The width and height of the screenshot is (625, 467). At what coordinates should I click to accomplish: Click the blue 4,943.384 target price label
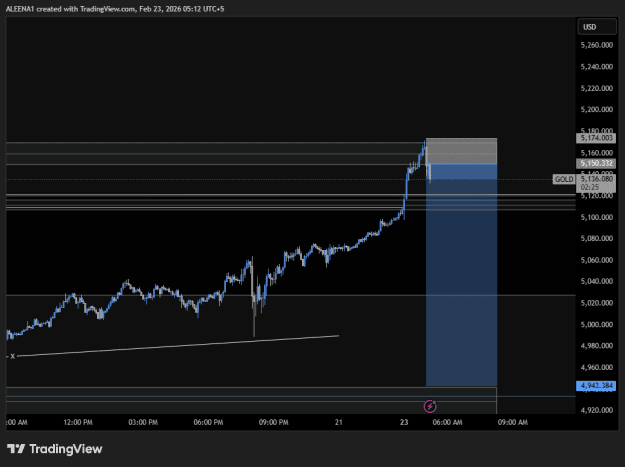point(596,385)
